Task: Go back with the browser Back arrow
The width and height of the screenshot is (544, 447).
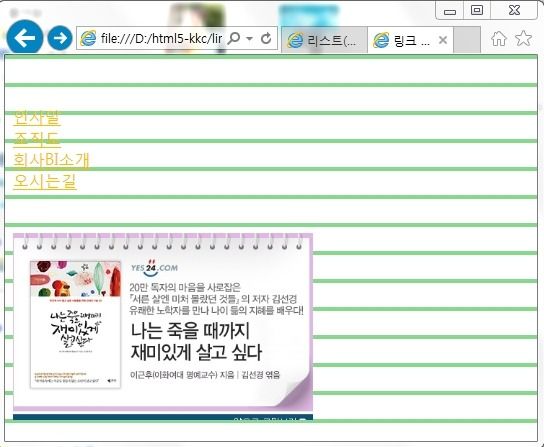Action: coord(25,37)
